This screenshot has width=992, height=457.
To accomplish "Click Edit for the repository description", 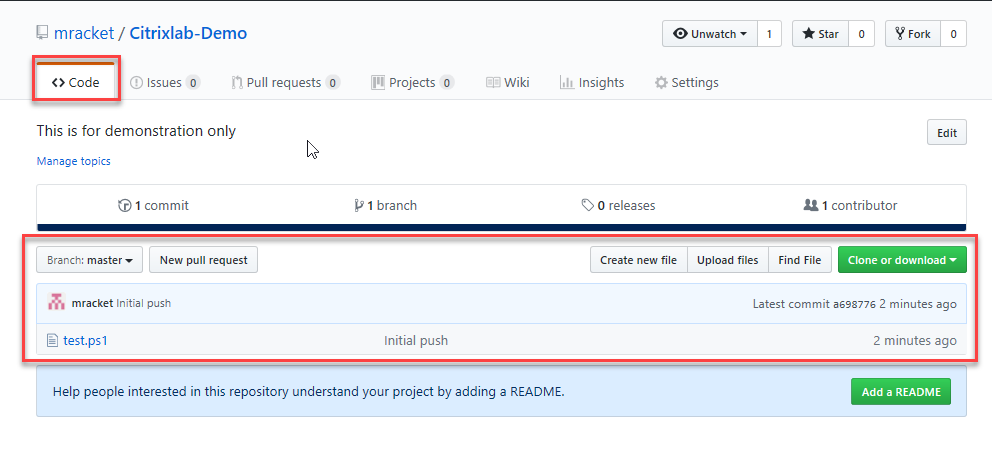I will coord(946,132).
